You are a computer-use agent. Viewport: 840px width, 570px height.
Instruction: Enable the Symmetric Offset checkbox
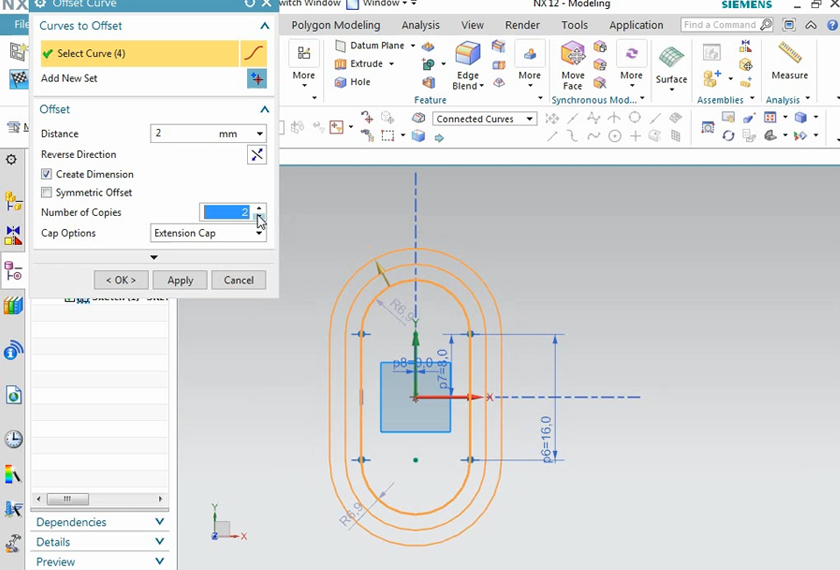click(x=46, y=192)
